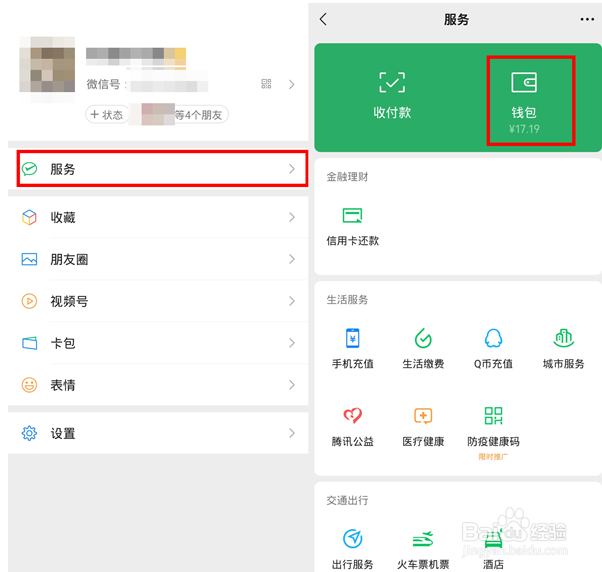Open the 朋友圈 menu entry
The width and height of the screenshot is (602, 572).
point(158,260)
